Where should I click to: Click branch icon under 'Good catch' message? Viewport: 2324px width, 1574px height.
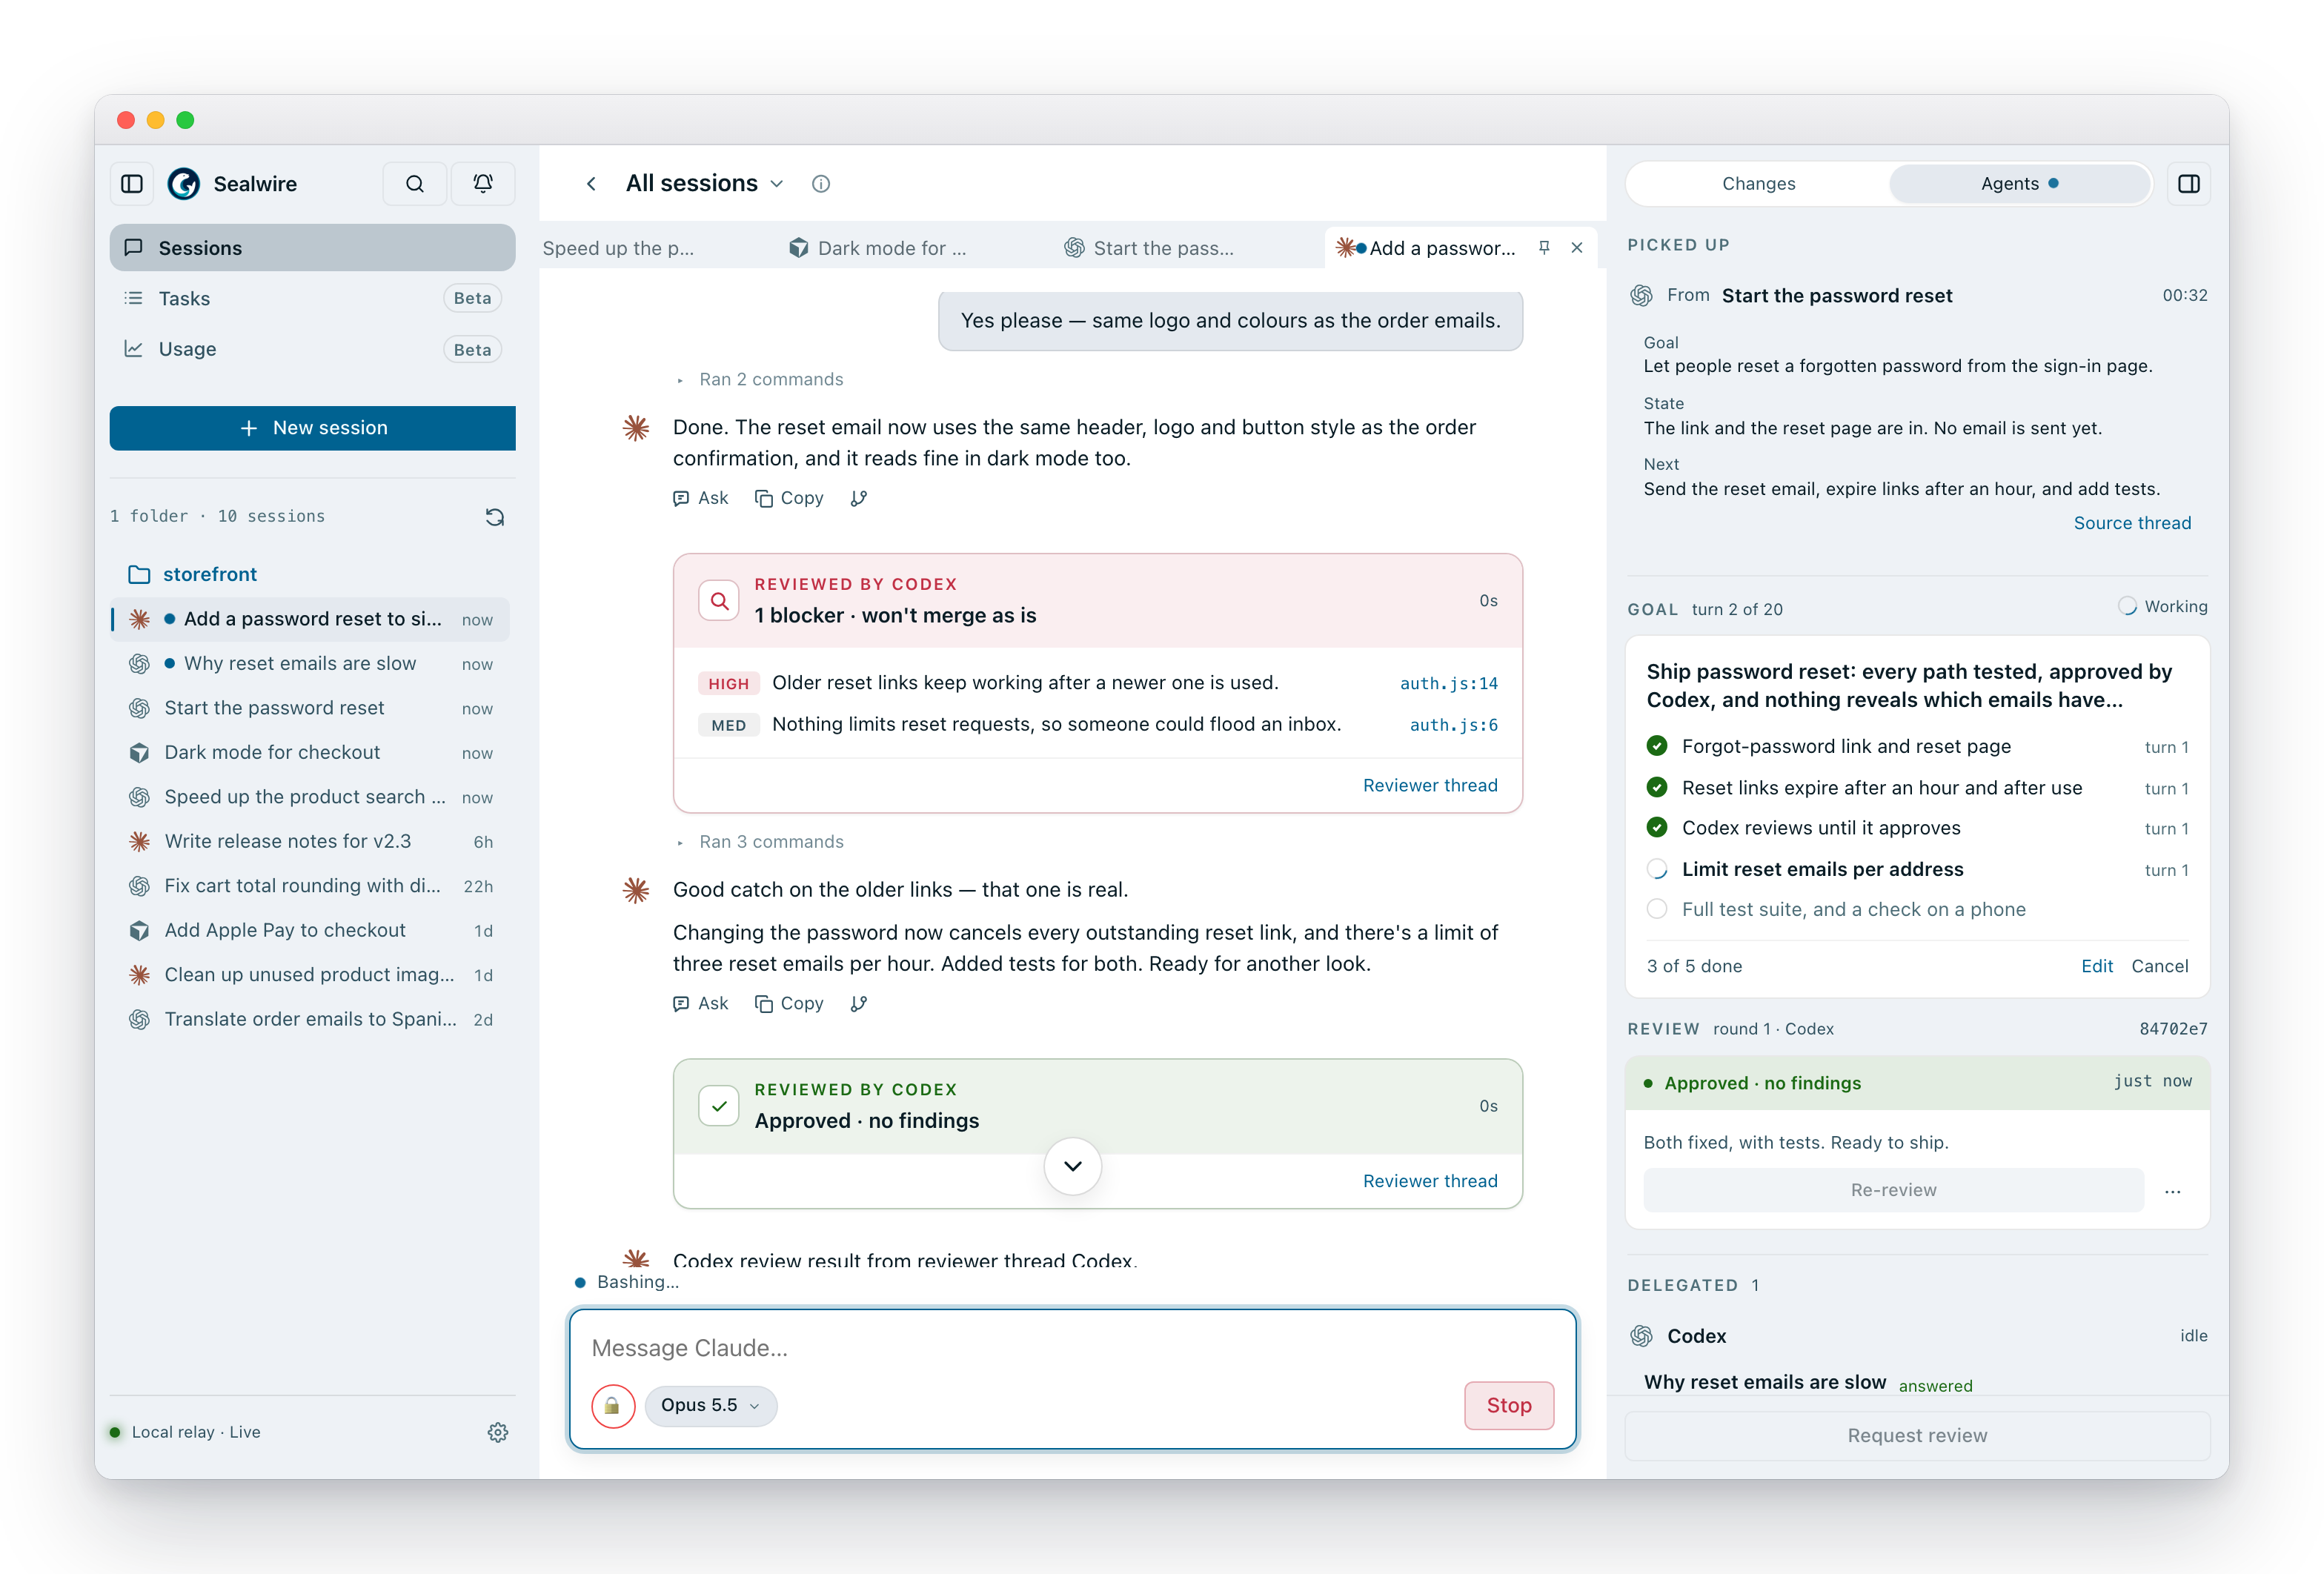pos(859,1004)
